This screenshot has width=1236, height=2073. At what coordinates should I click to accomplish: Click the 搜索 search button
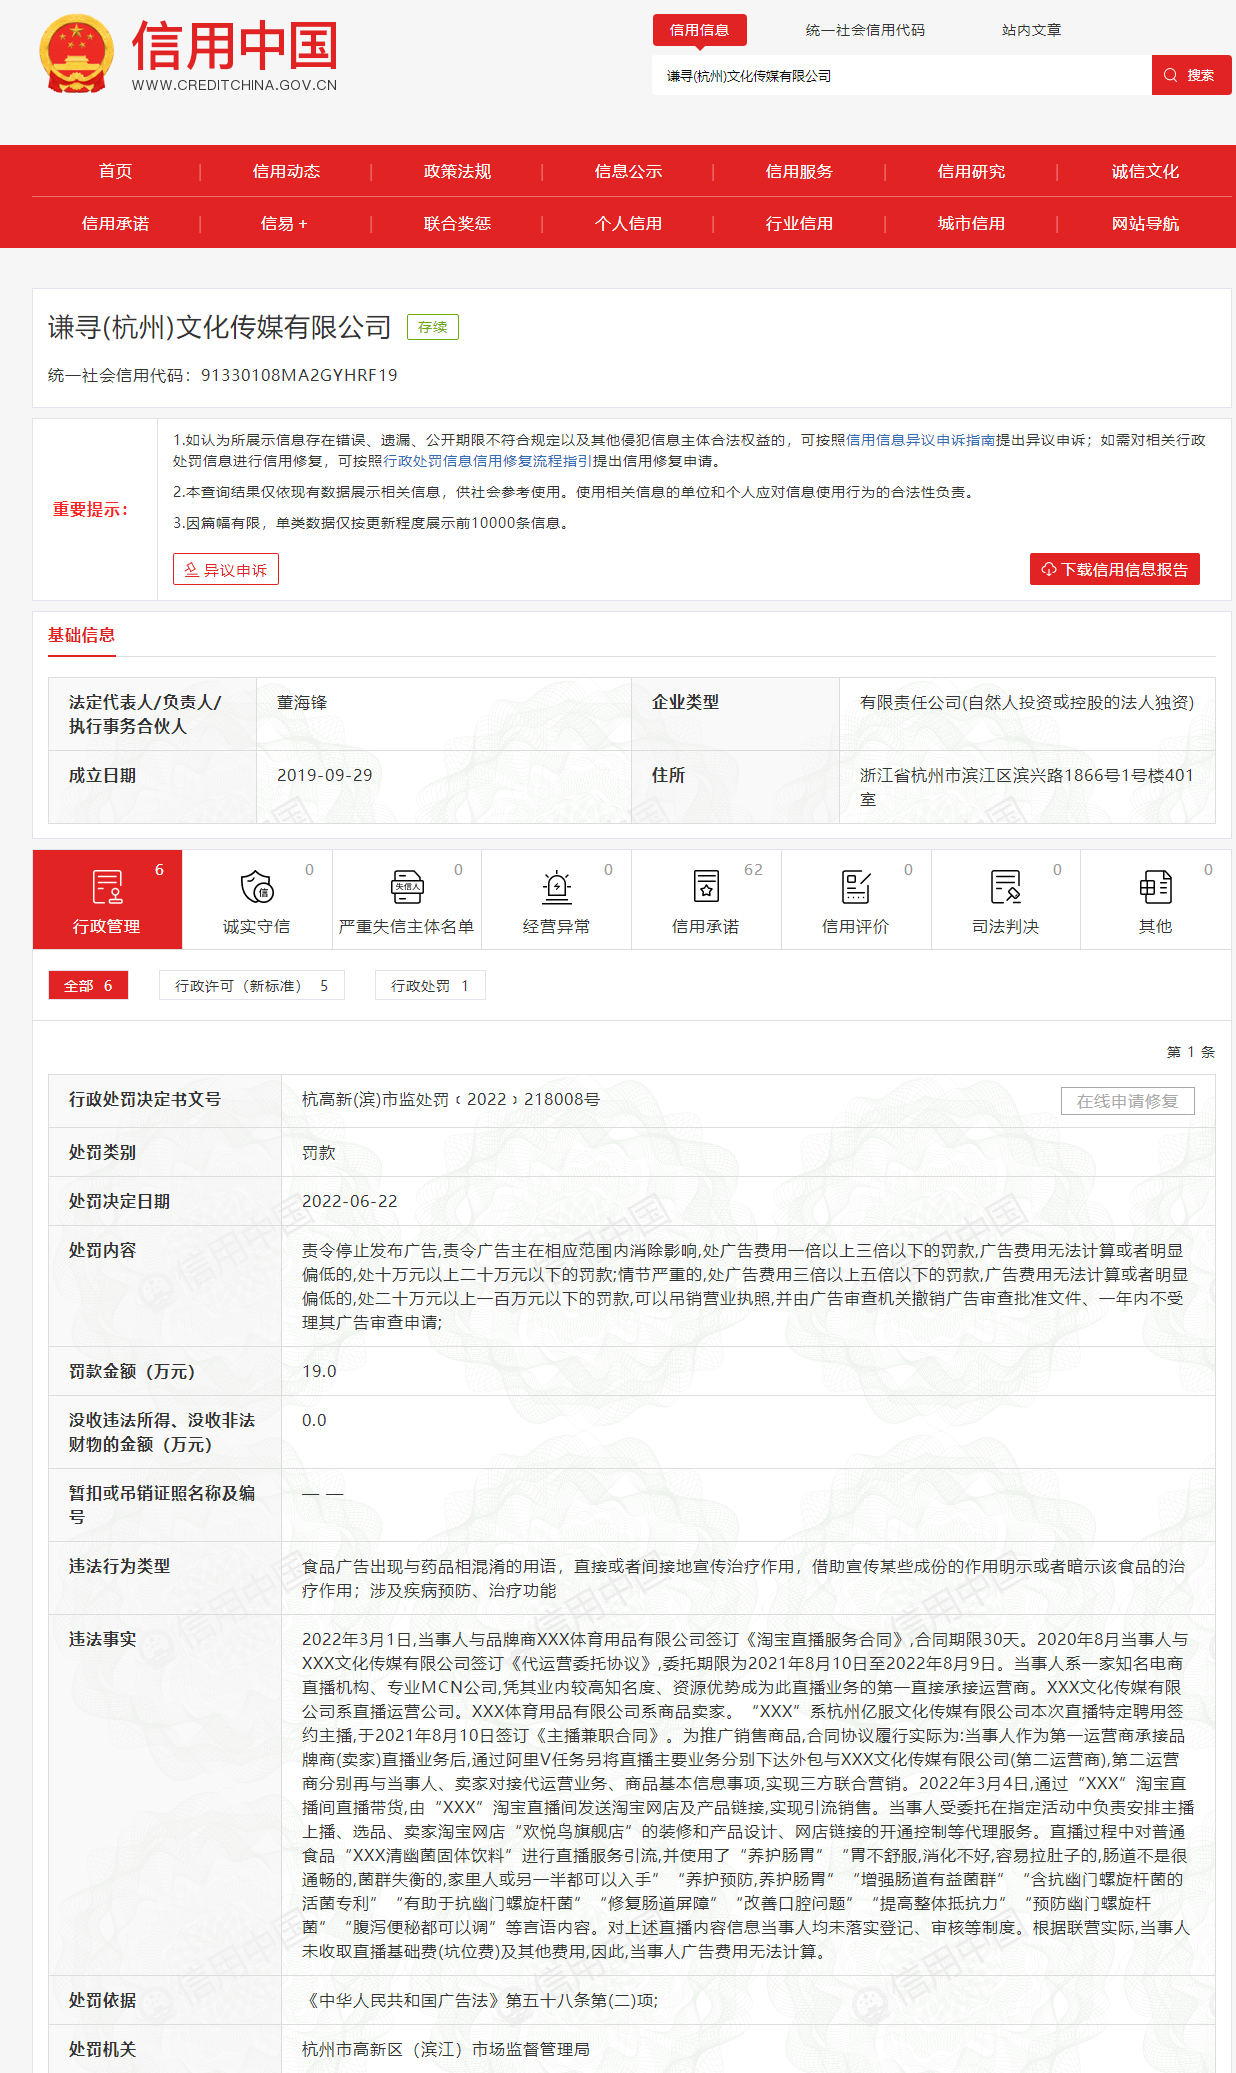[1191, 75]
